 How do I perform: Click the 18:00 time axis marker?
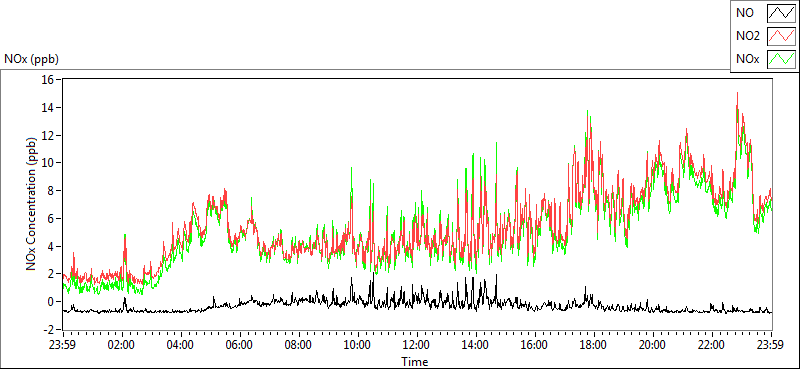tap(594, 345)
